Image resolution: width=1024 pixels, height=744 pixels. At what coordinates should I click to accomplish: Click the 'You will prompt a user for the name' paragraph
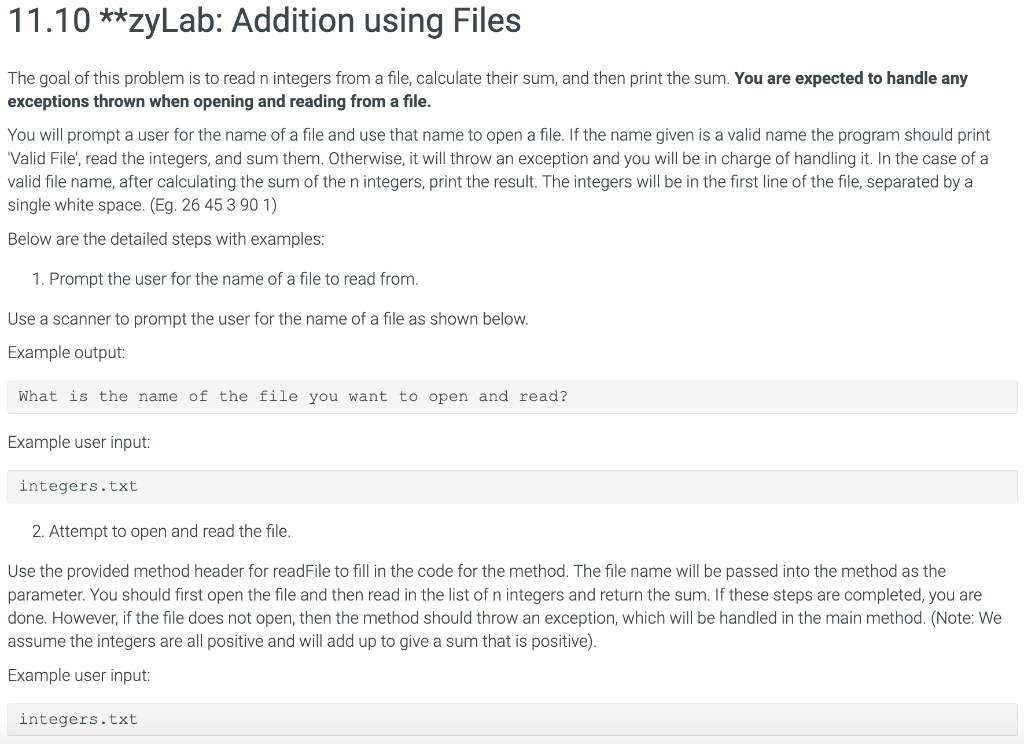(x=499, y=170)
